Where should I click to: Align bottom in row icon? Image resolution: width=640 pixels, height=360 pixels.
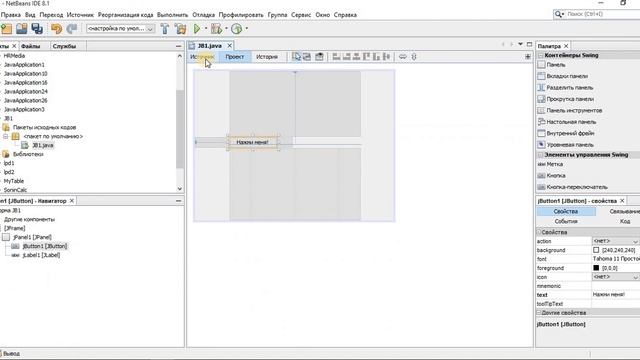[376, 57]
